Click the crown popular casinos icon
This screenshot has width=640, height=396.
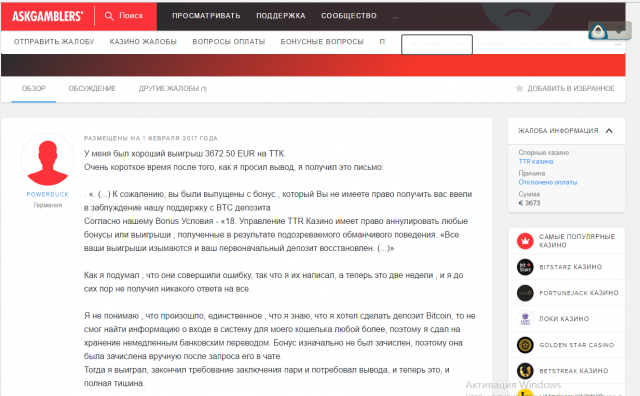[x=525, y=241]
